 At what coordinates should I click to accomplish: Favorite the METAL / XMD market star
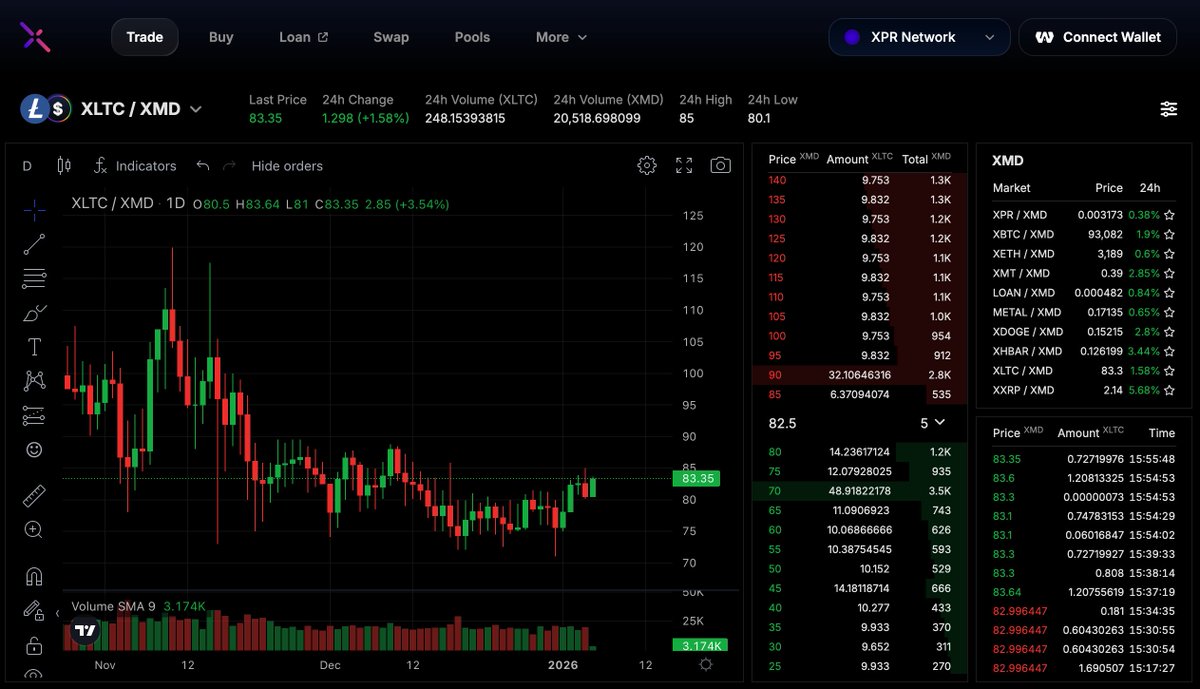tap(1169, 313)
